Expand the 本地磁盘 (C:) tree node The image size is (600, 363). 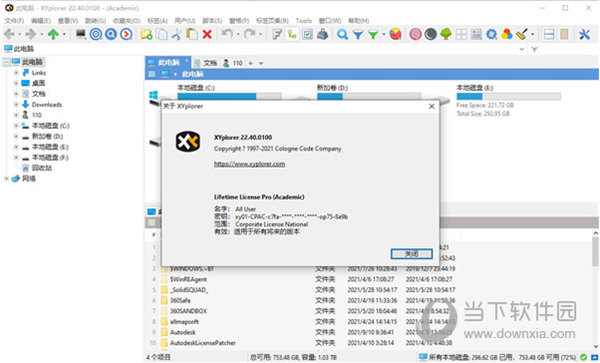(x=16, y=125)
